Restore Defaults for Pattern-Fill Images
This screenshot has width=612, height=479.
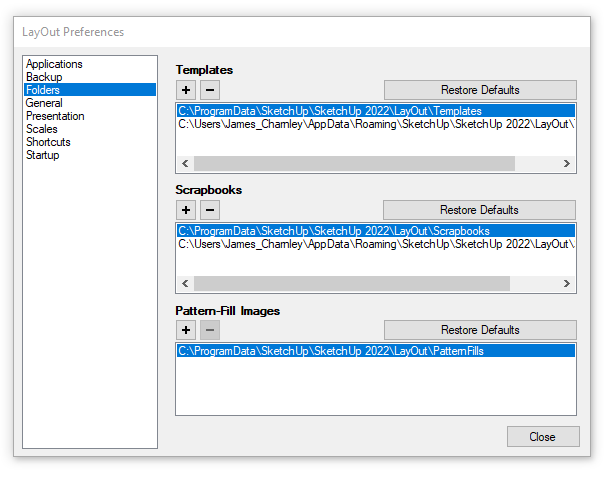[480, 330]
